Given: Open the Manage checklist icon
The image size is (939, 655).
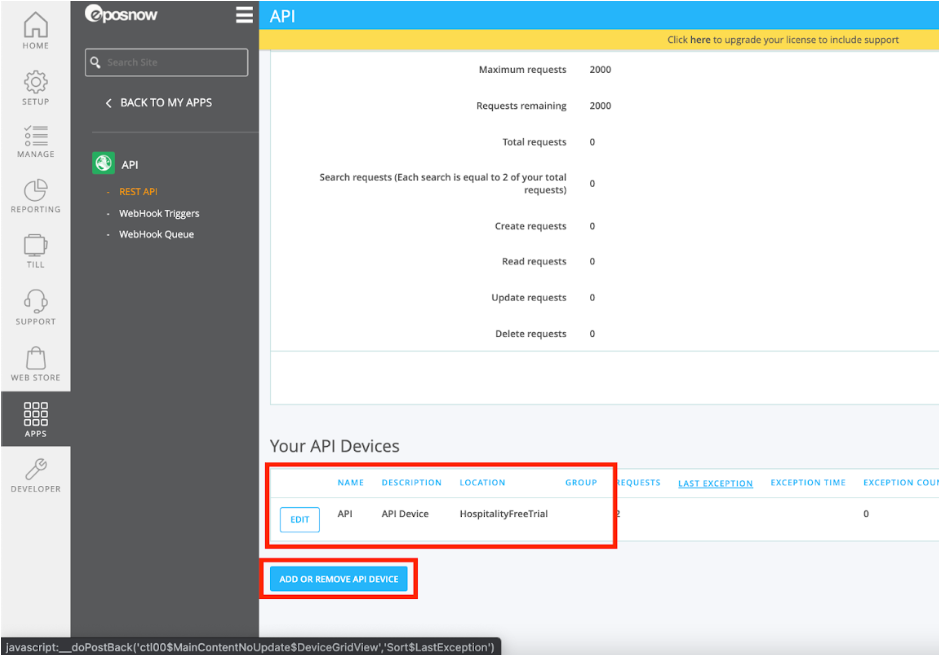Looking at the screenshot, I should 35,137.
